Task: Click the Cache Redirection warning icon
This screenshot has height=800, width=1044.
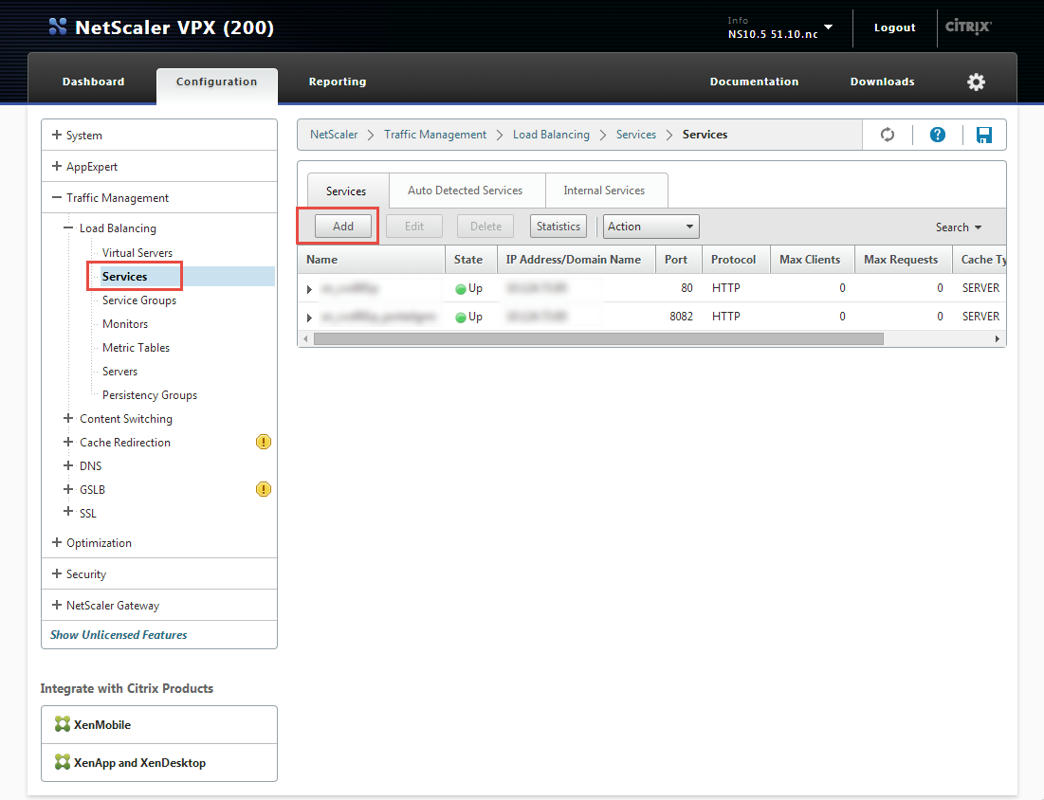Action: pyautogui.click(x=263, y=442)
